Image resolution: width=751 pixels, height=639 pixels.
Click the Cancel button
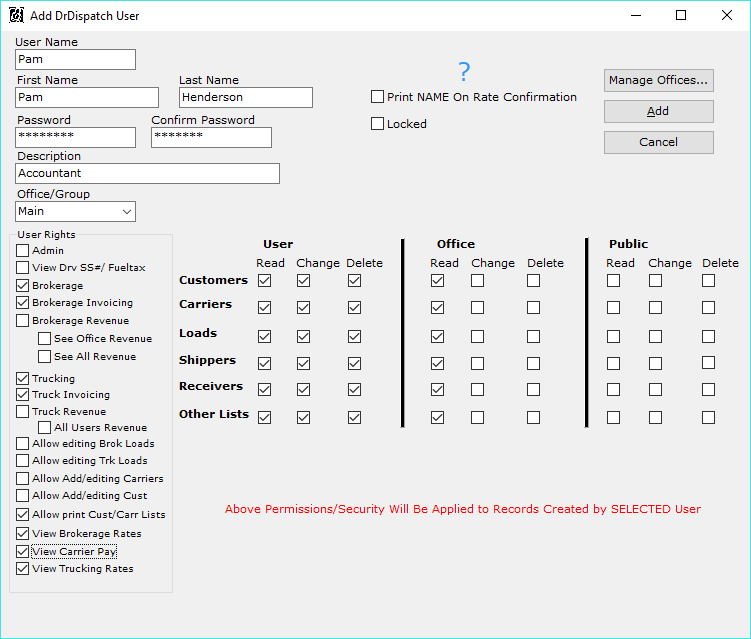[659, 142]
